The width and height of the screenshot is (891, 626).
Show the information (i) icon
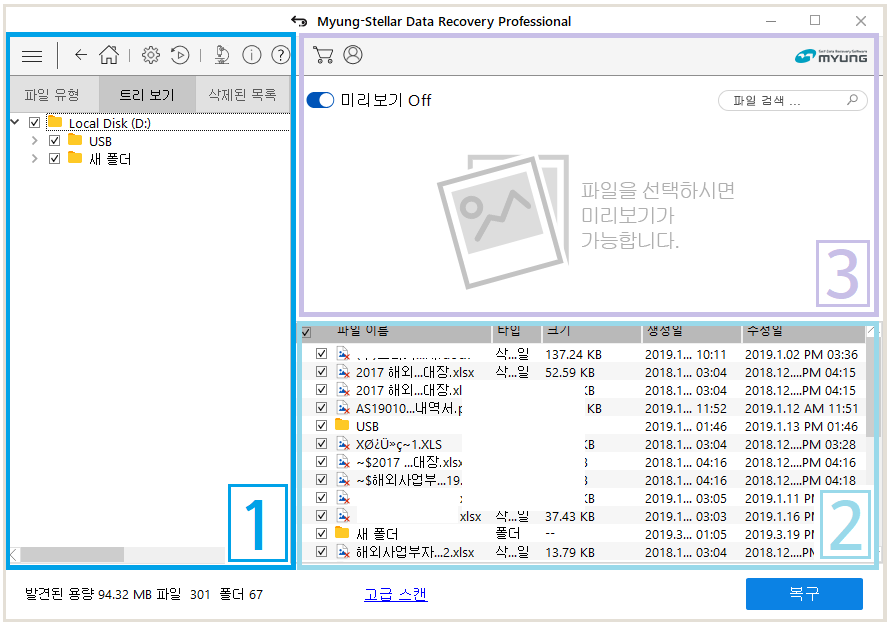point(251,55)
